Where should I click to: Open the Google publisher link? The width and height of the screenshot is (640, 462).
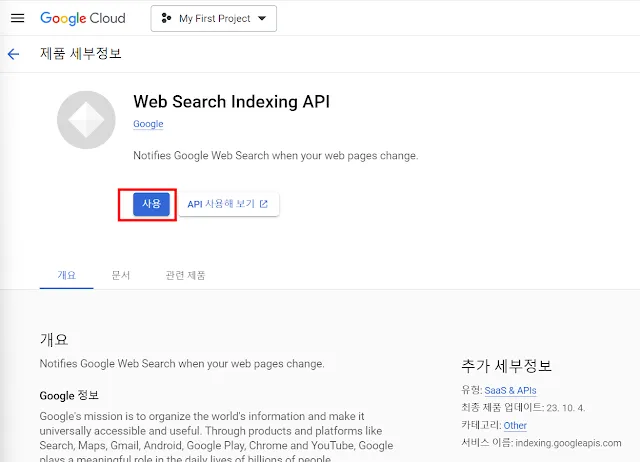148,124
